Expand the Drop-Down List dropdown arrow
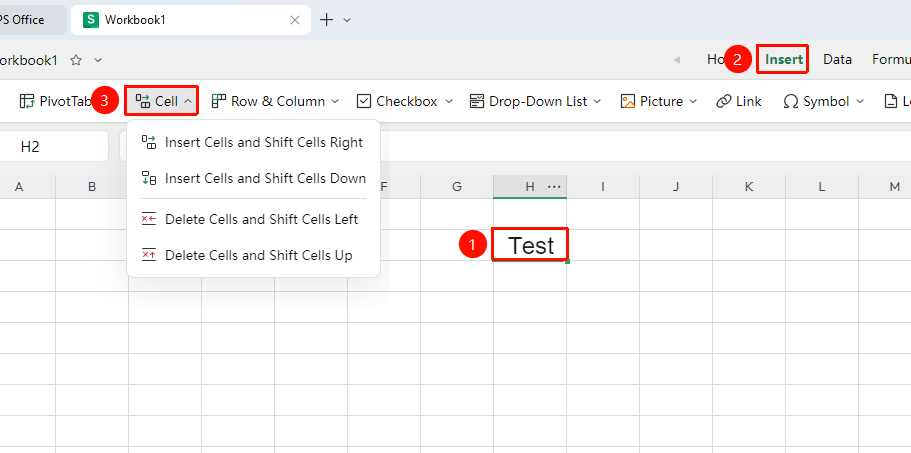Viewport: 911px width, 453px height. point(598,101)
